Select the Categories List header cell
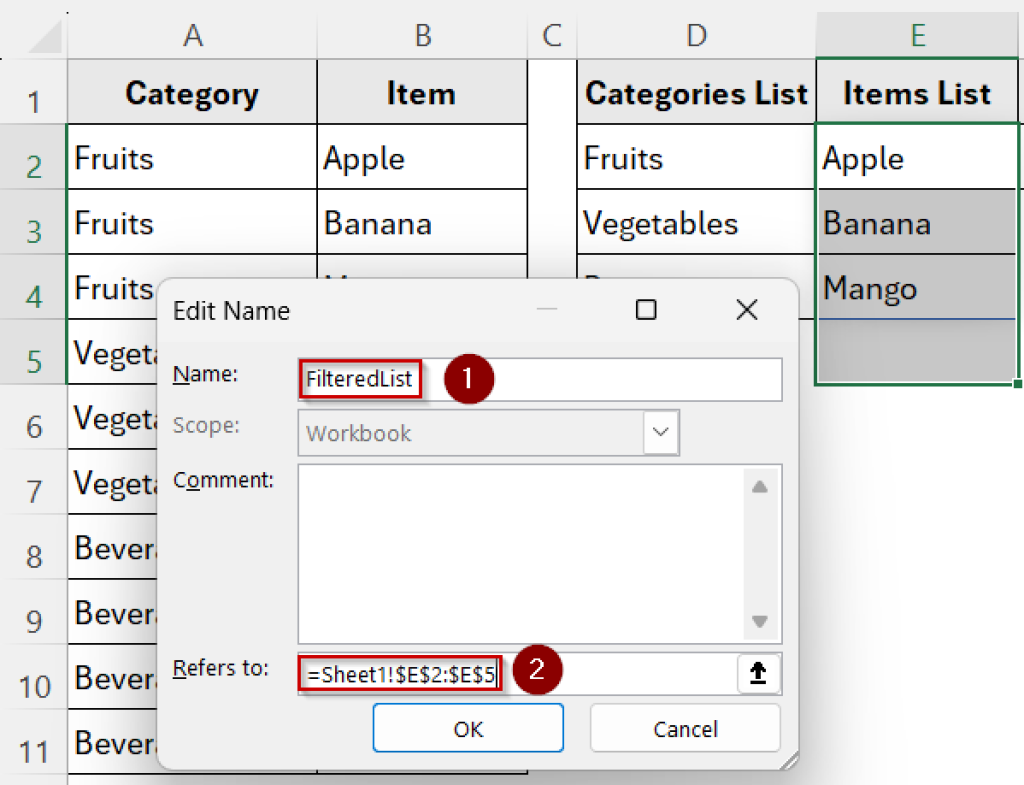1024x785 pixels. [696, 92]
